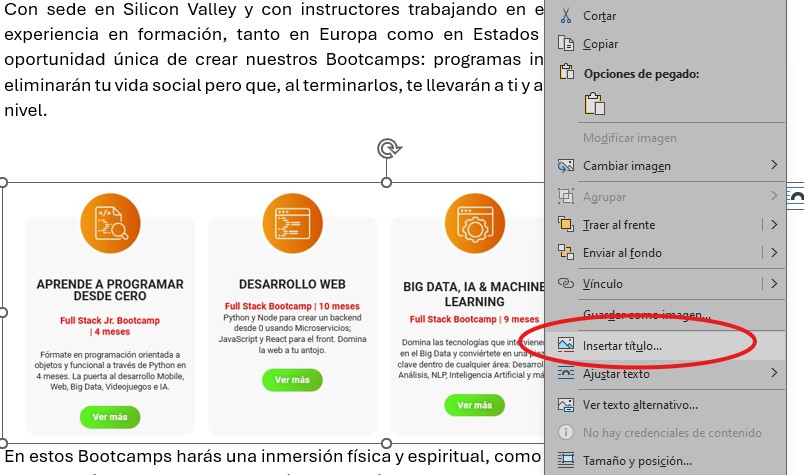Select Copiar from the context menu

click(x=665, y=44)
